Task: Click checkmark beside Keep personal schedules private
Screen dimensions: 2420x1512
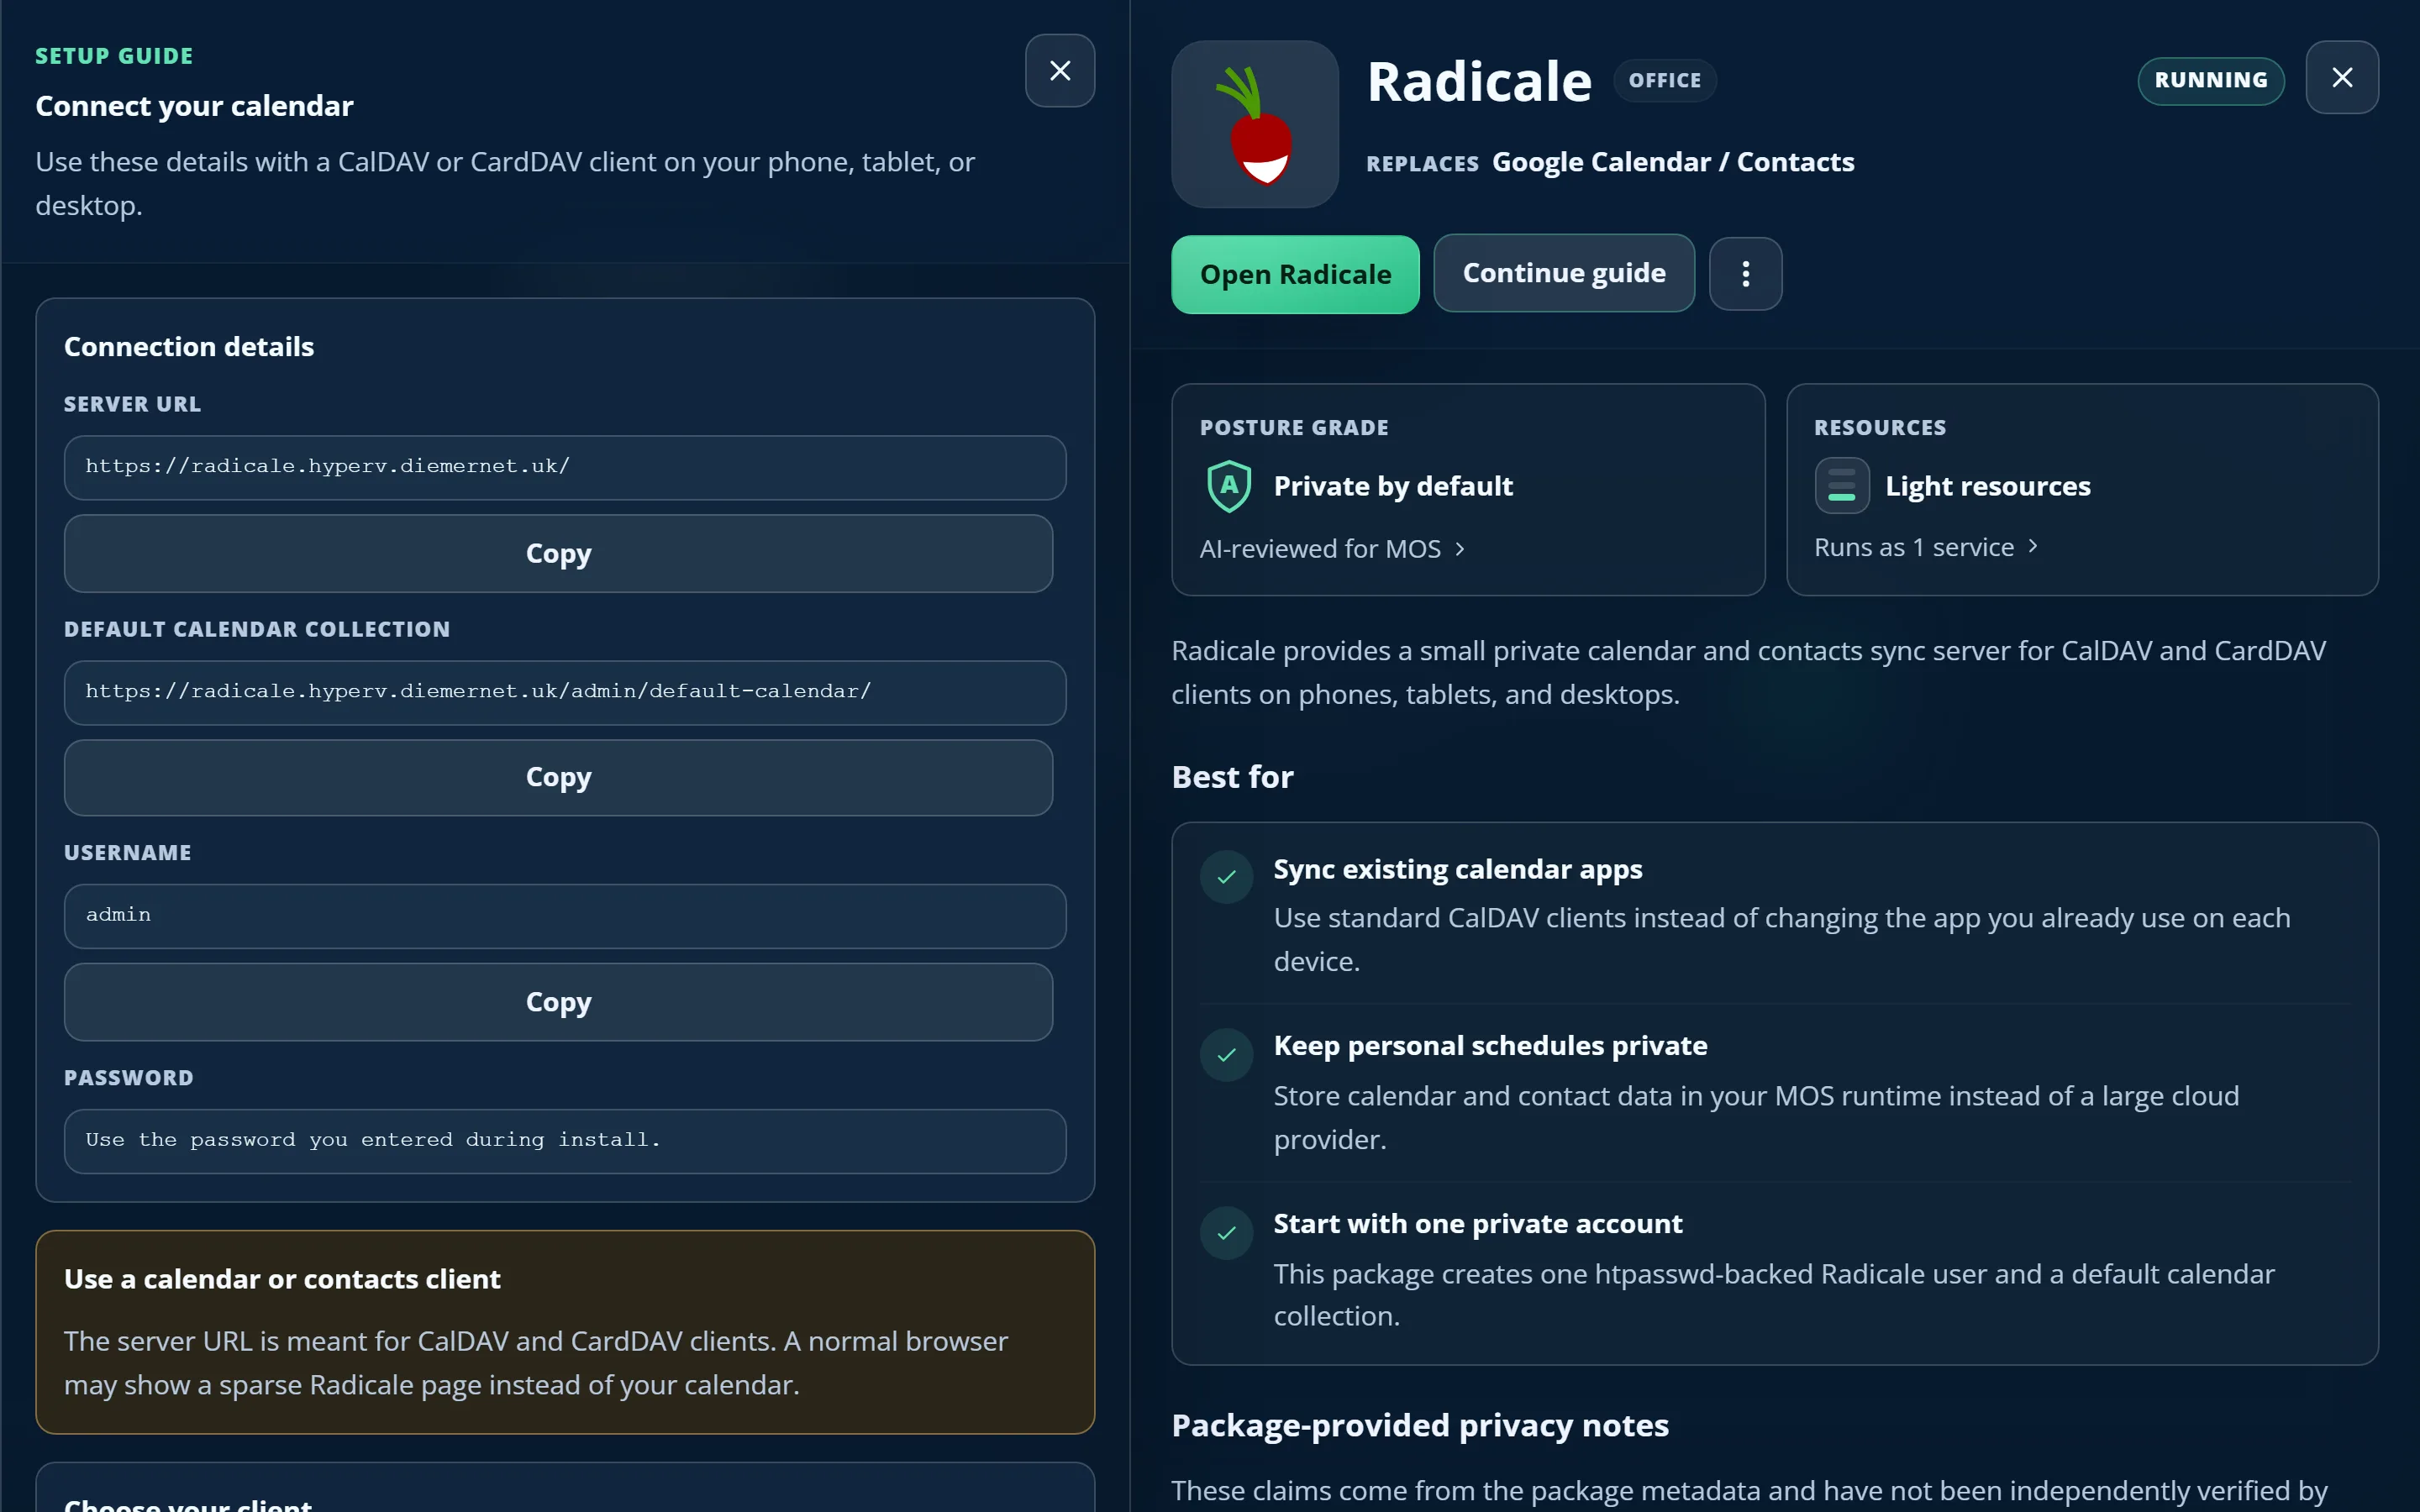Action: pyautogui.click(x=1226, y=1055)
